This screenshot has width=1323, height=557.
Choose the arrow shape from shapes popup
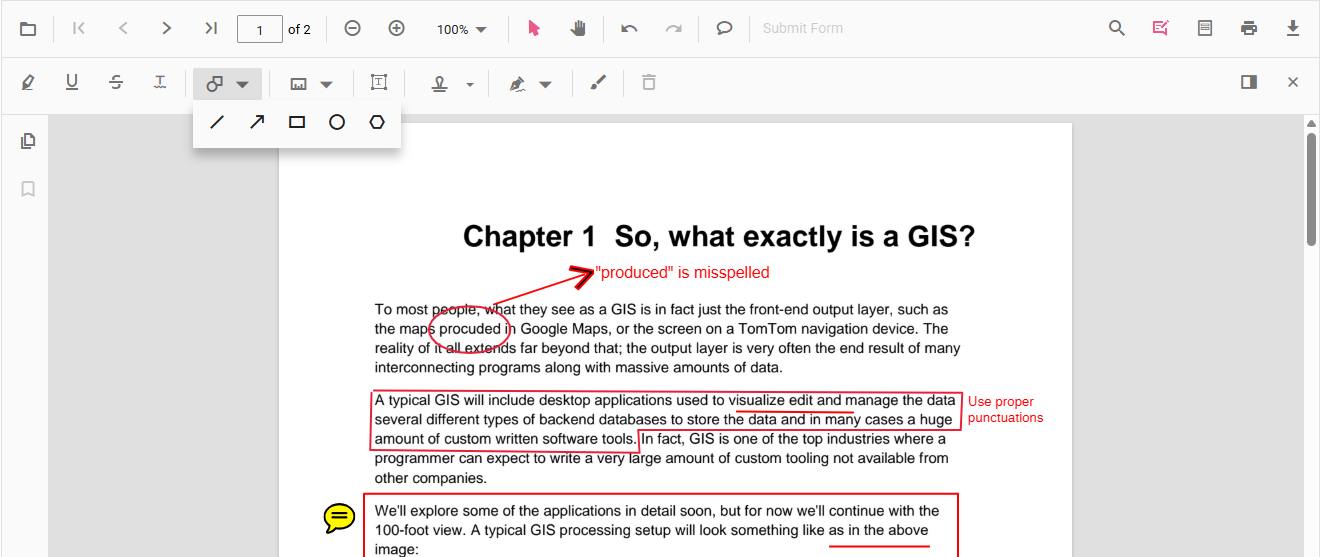(257, 122)
